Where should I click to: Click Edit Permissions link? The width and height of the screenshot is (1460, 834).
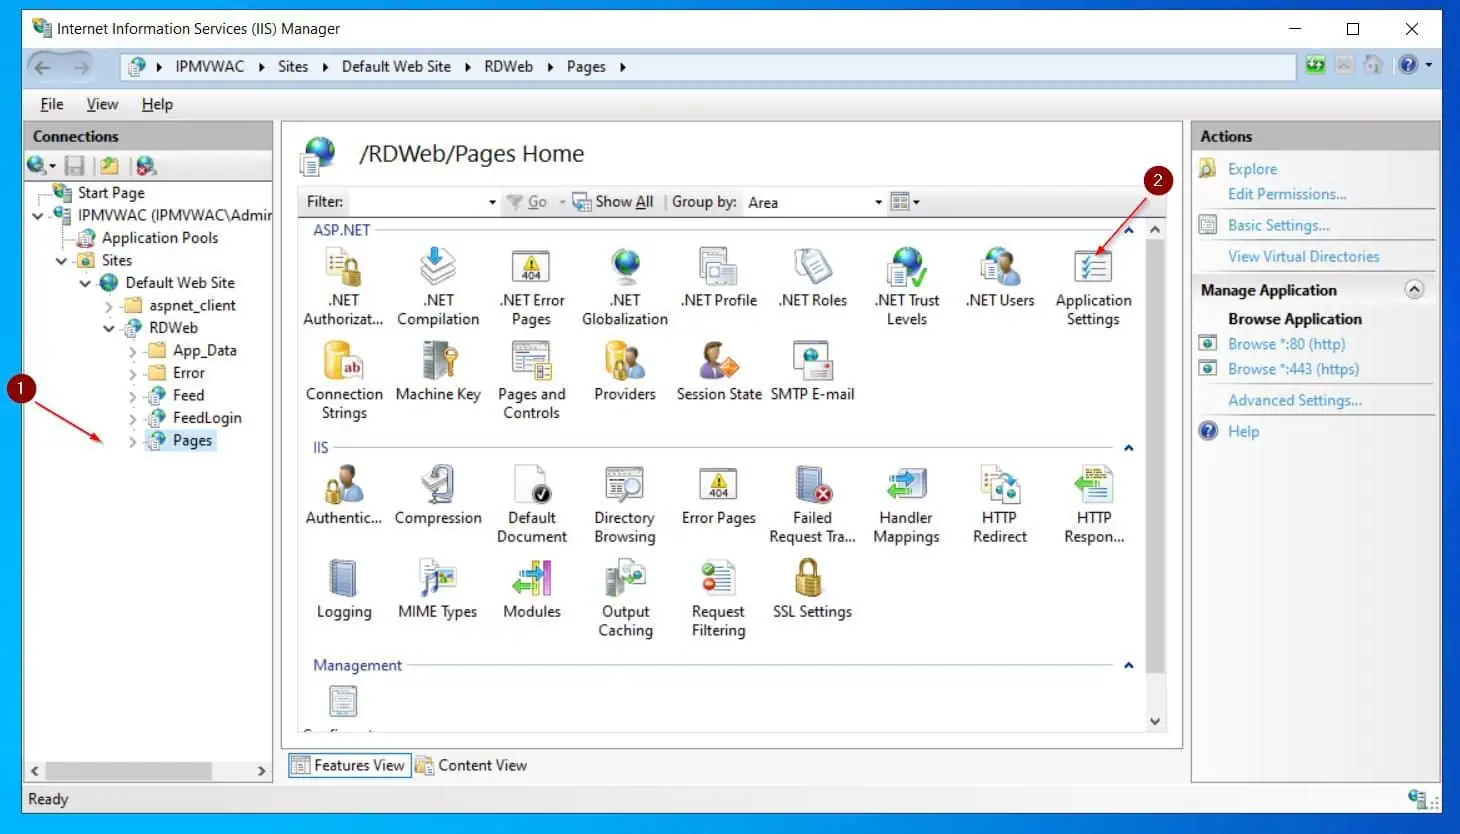tap(1287, 194)
